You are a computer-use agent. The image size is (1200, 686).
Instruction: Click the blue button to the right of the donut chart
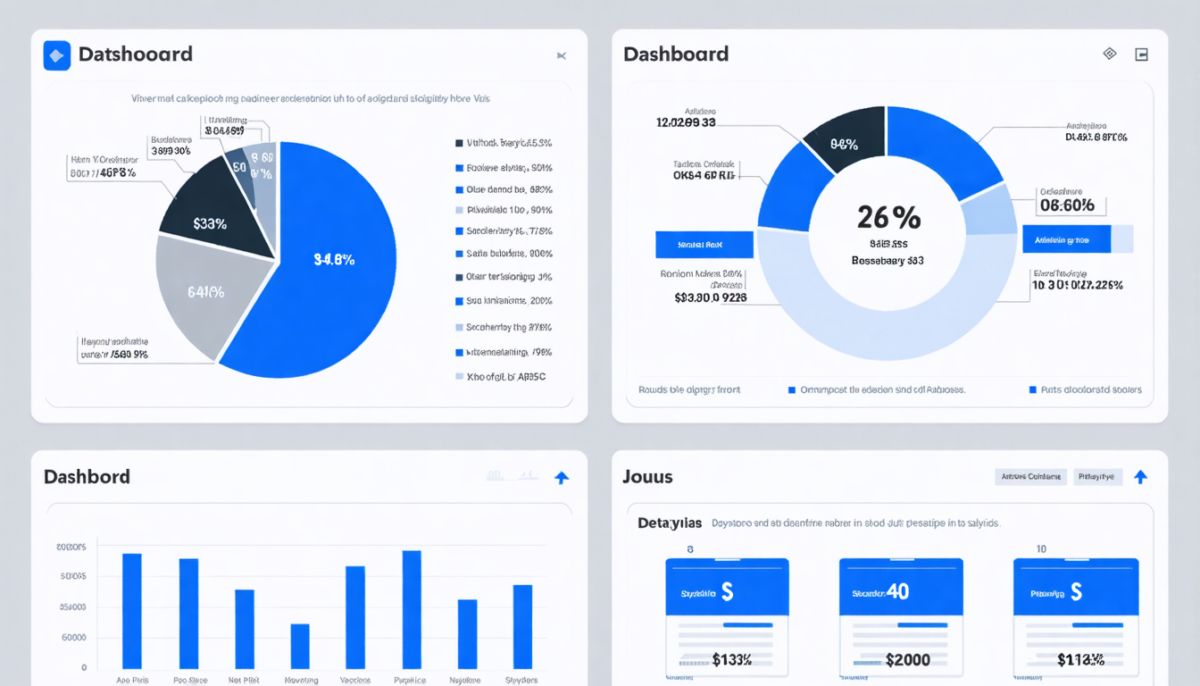pyautogui.click(x=1067, y=239)
